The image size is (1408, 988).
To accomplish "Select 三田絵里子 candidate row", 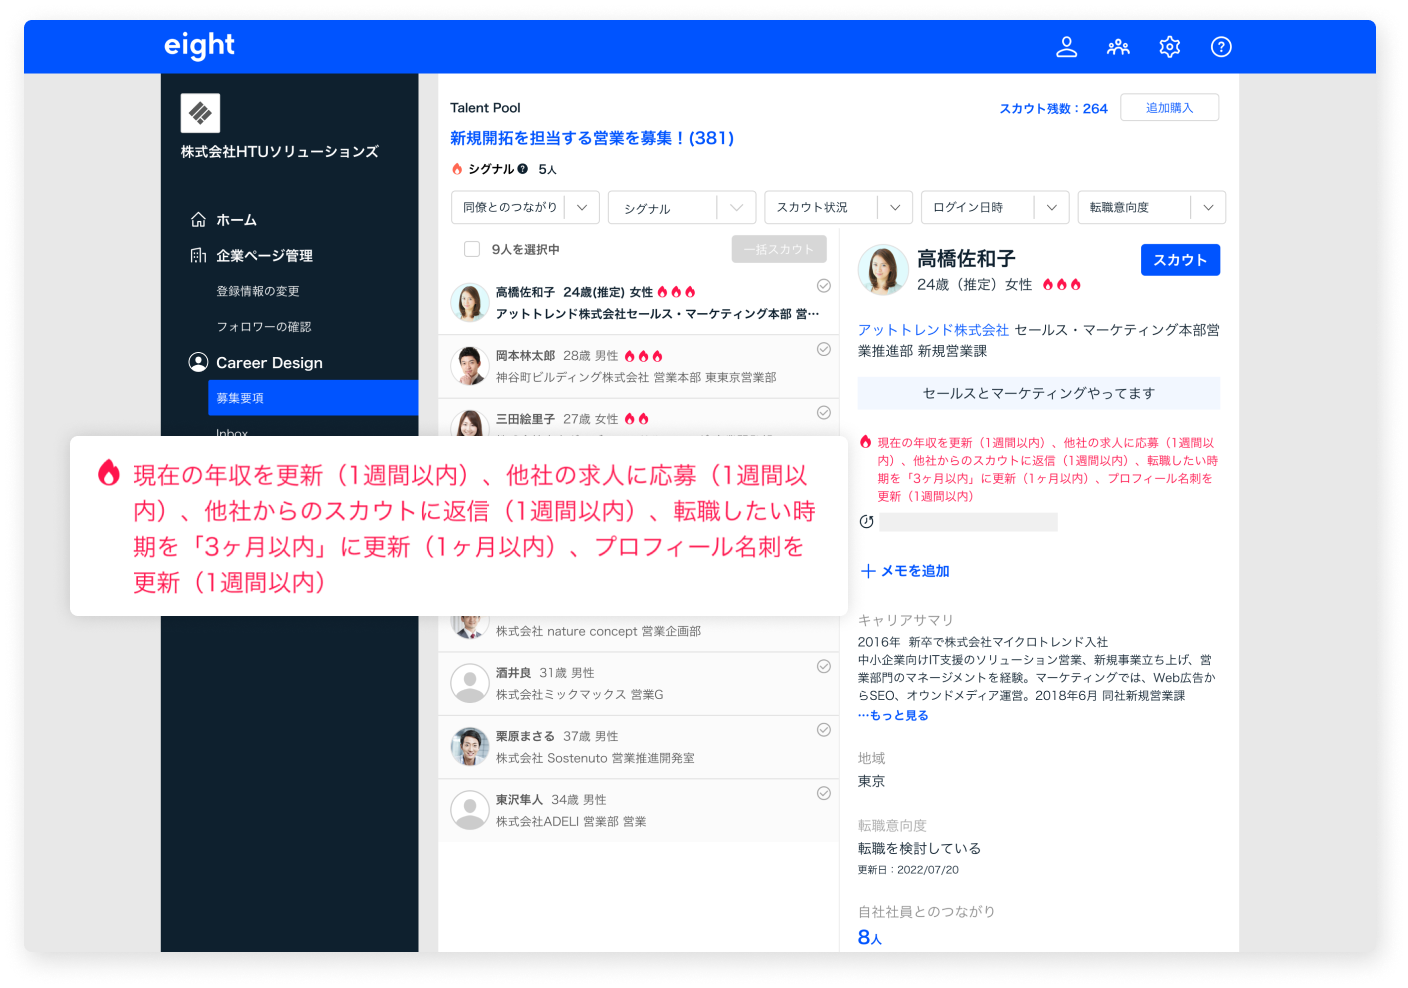I will click(x=638, y=418).
